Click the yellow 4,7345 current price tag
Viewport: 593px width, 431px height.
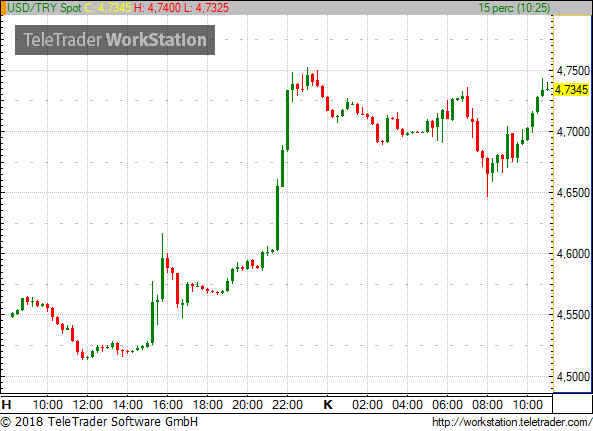pyautogui.click(x=572, y=90)
